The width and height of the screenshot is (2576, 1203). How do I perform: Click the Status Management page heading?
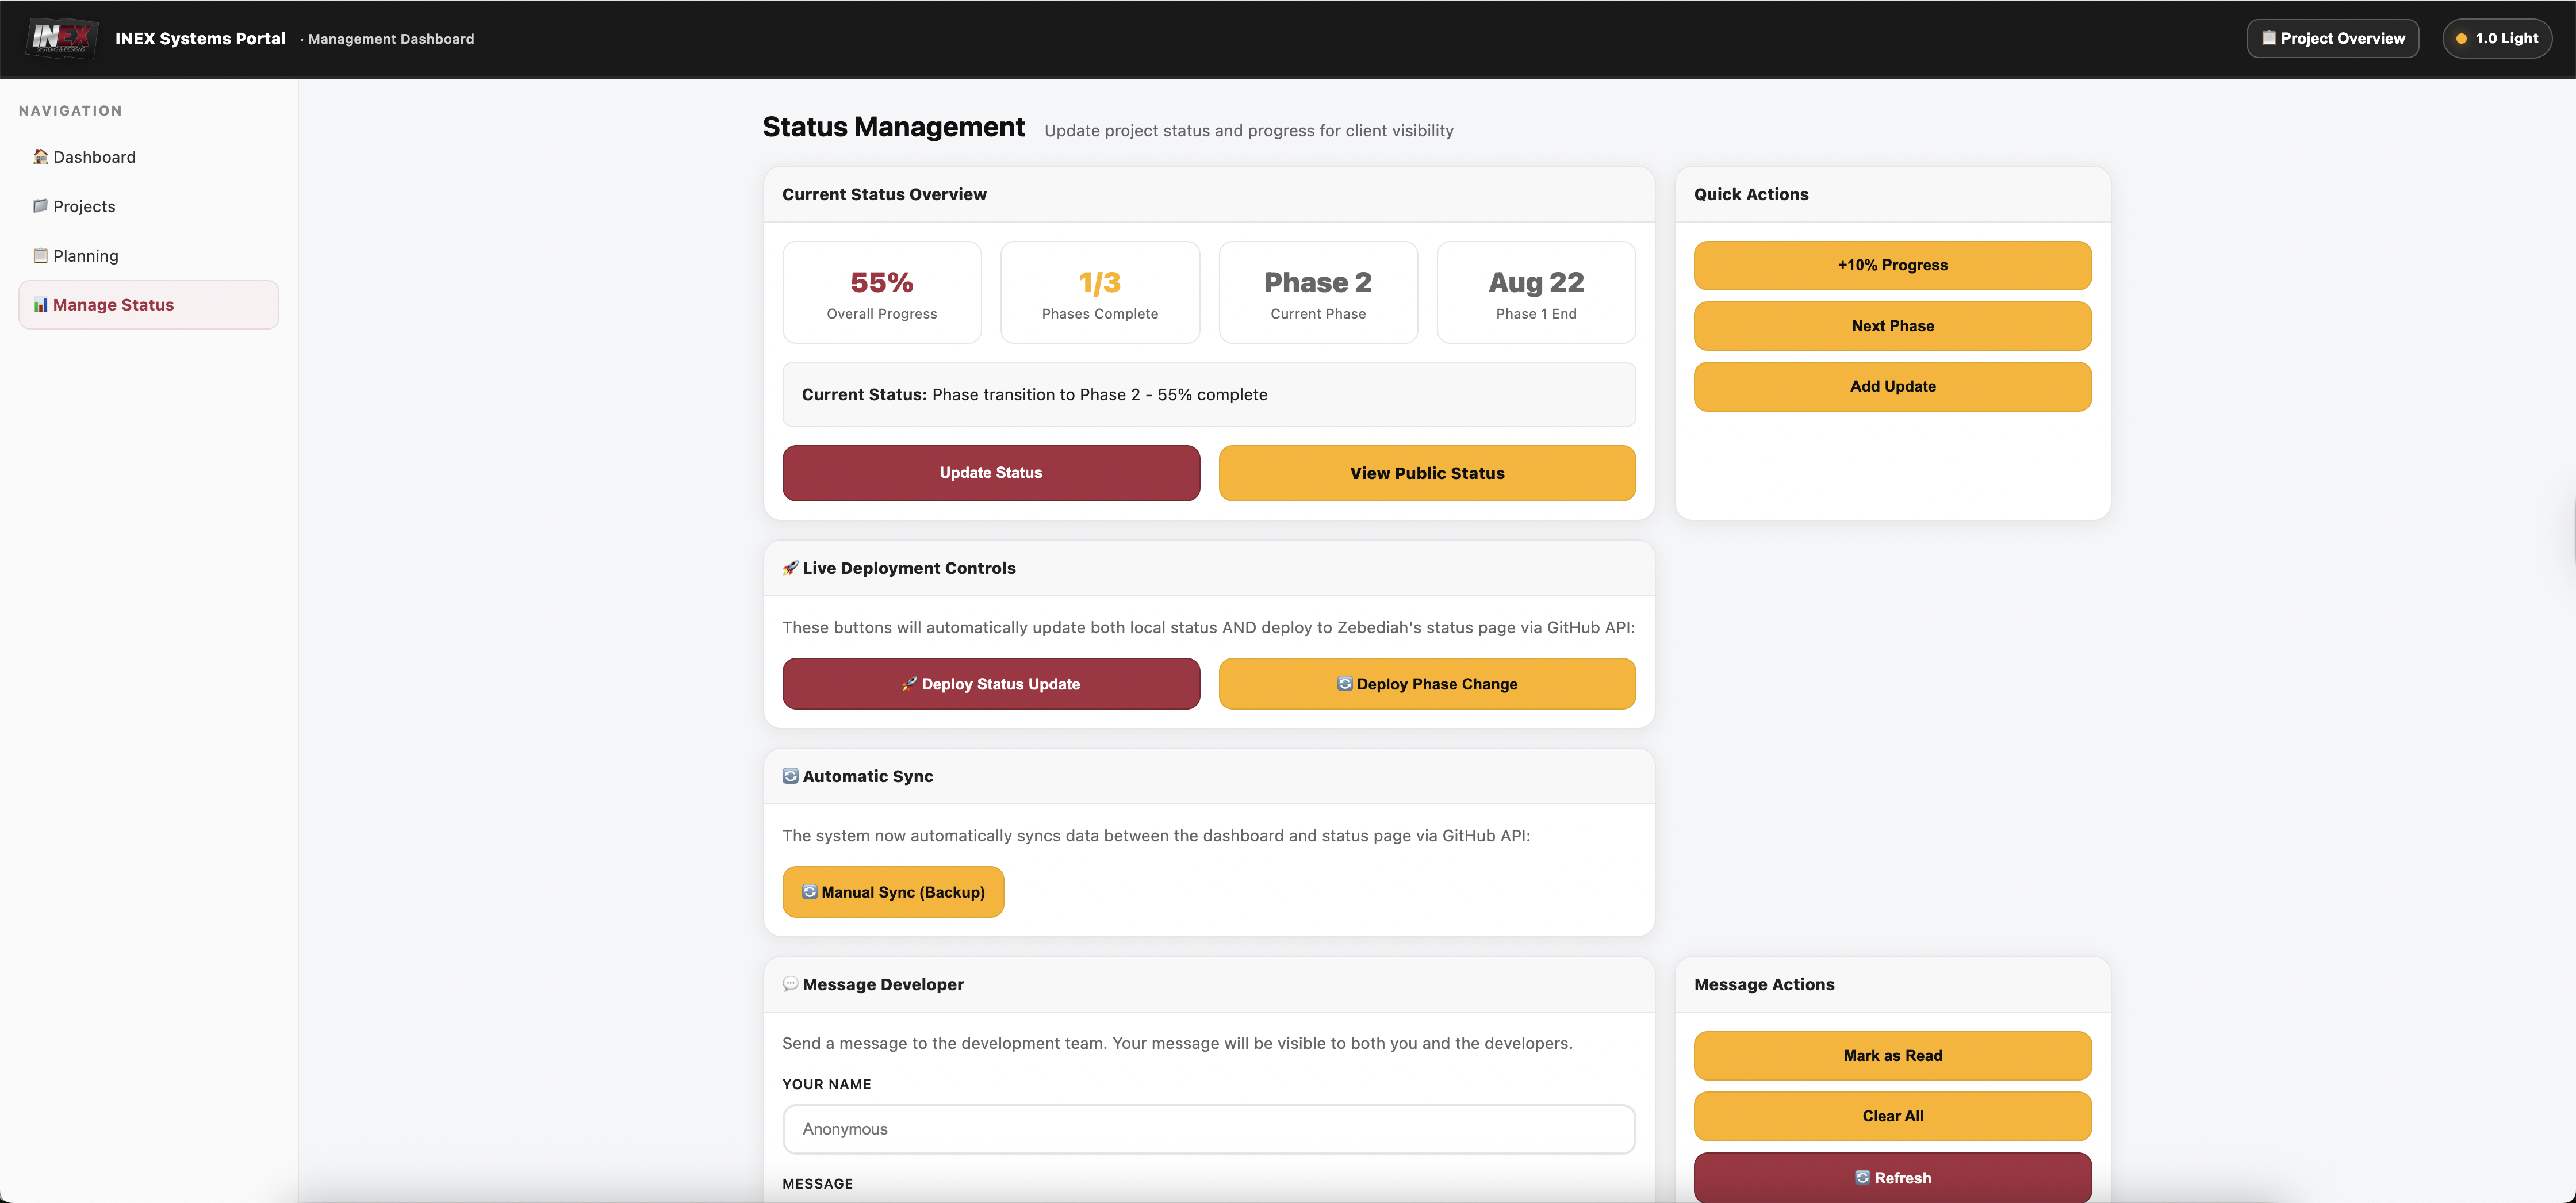pos(893,127)
